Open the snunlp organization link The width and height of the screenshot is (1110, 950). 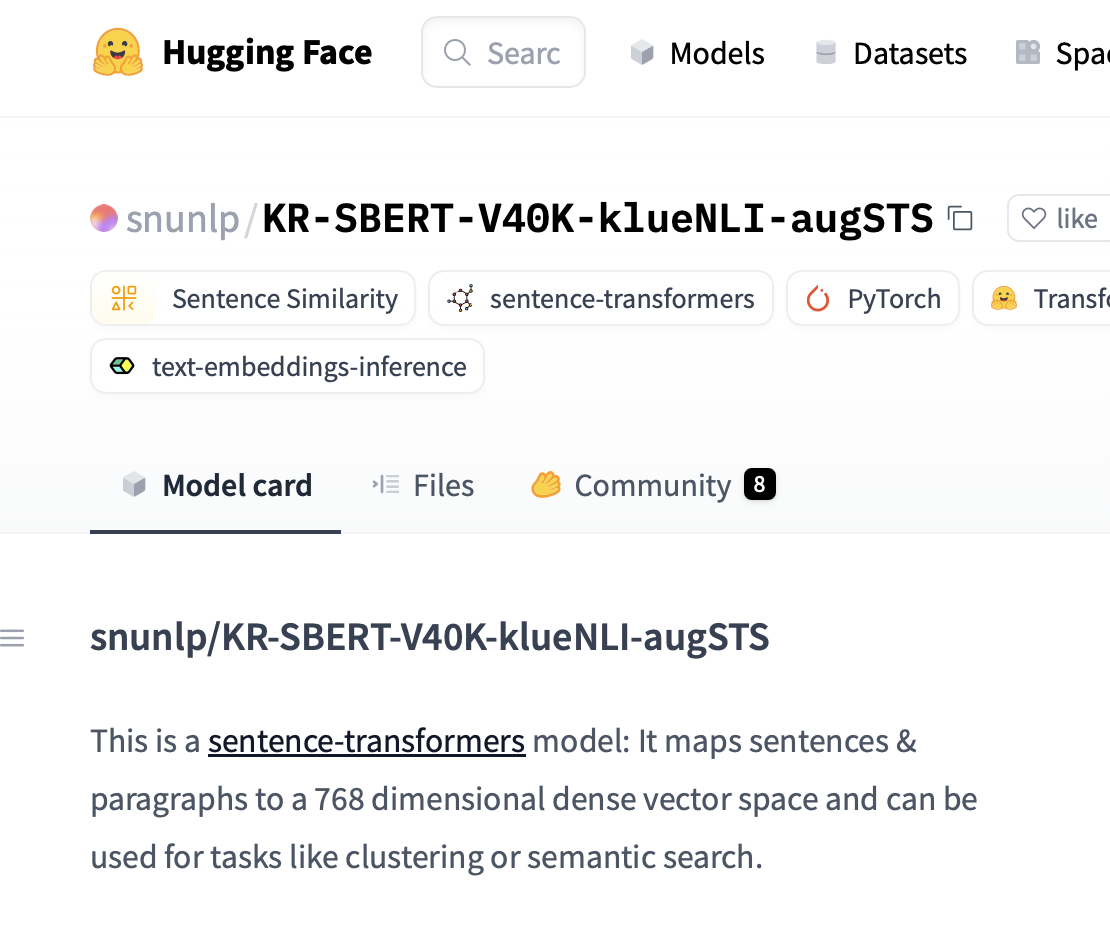pyautogui.click(x=183, y=219)
